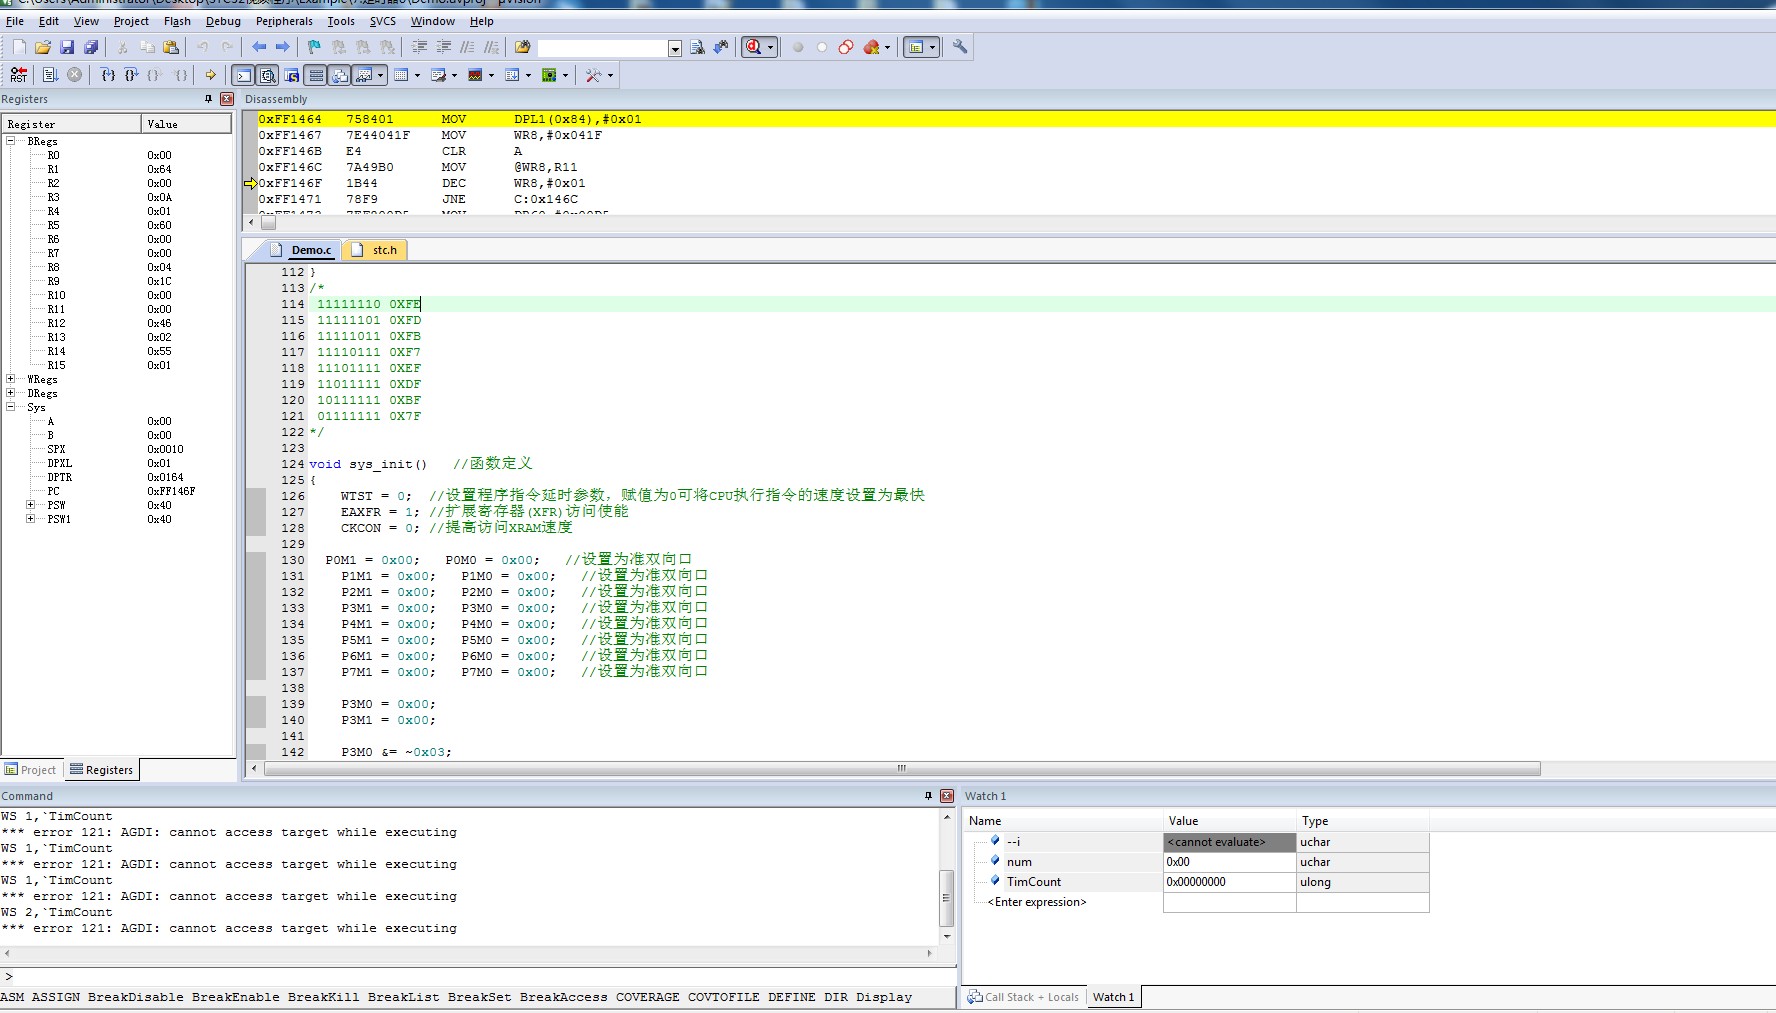Screen dimensions: 1776x1013
Task: Save all files icon
Action: (x=91, y=47)
